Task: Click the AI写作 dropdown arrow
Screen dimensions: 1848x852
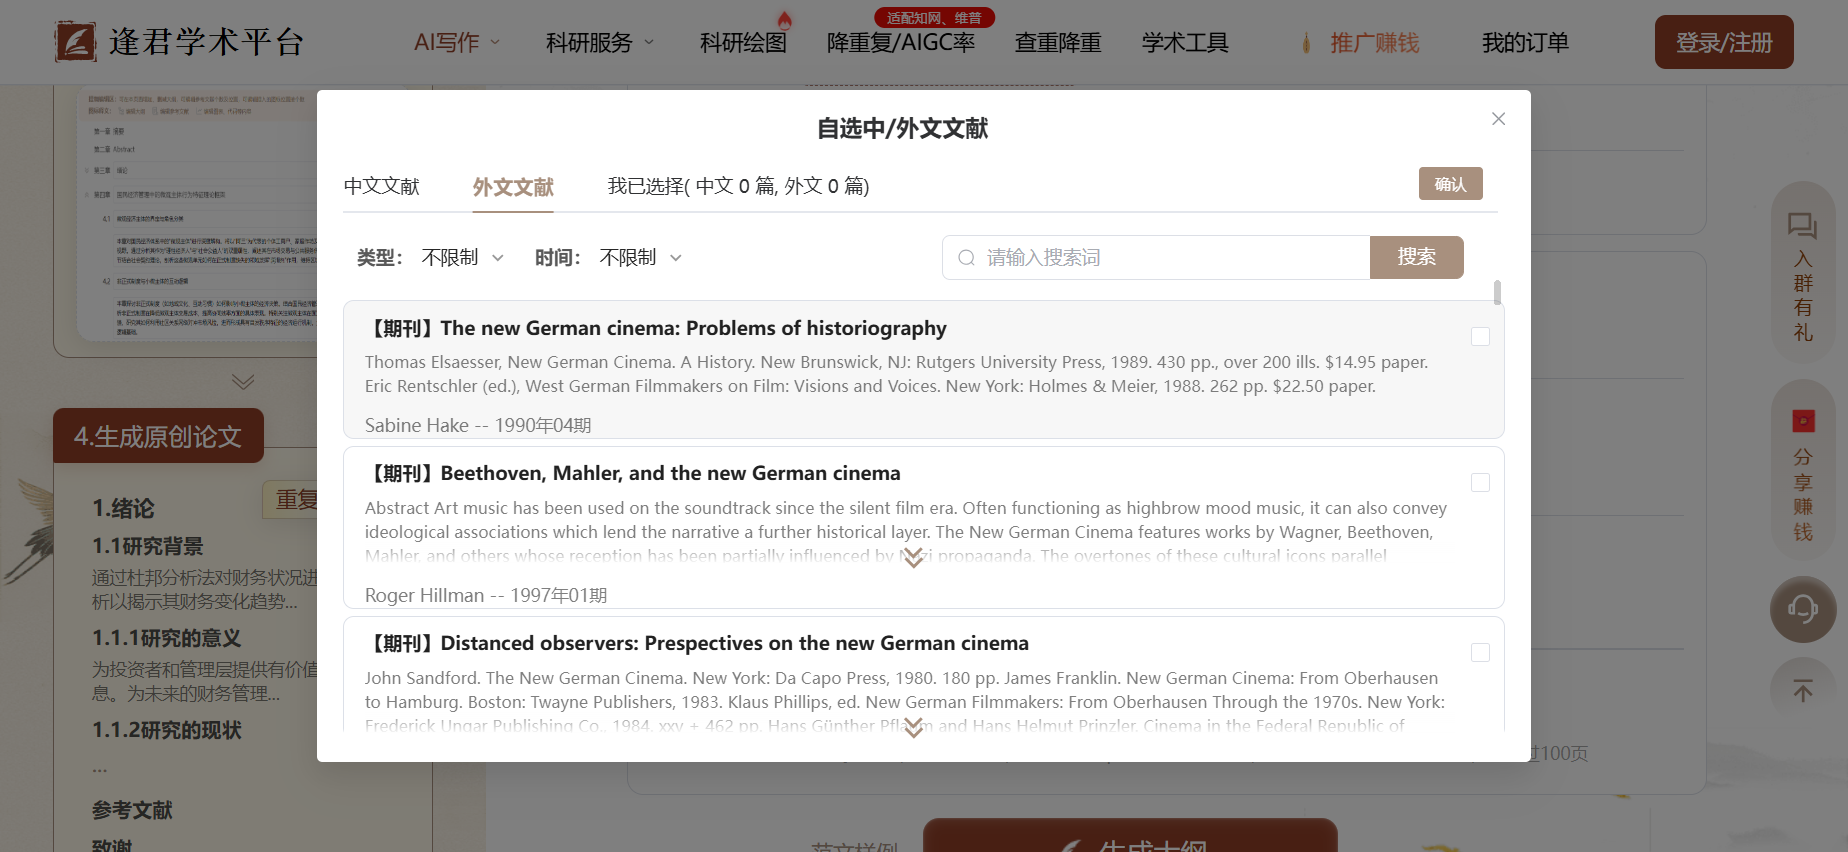Action: pos(495,42)
